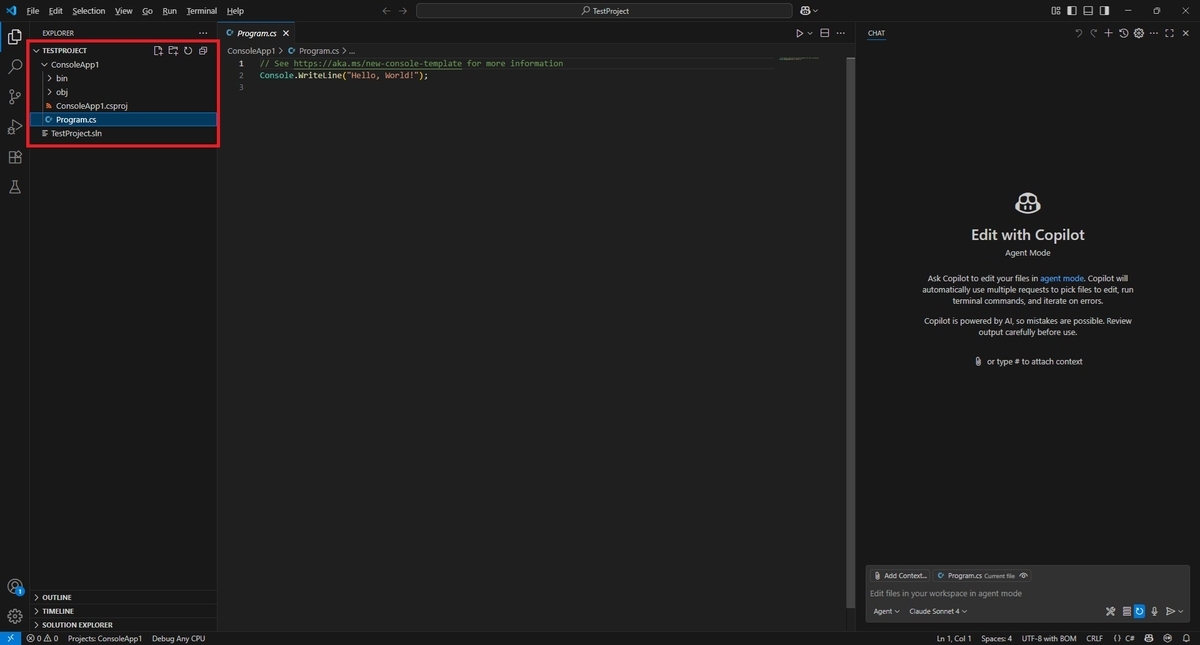Image resolution: width=1200 pixels, height=645 pixels.
Task: Toggle the primary side bar layout button
Action: pos(1072,10)
